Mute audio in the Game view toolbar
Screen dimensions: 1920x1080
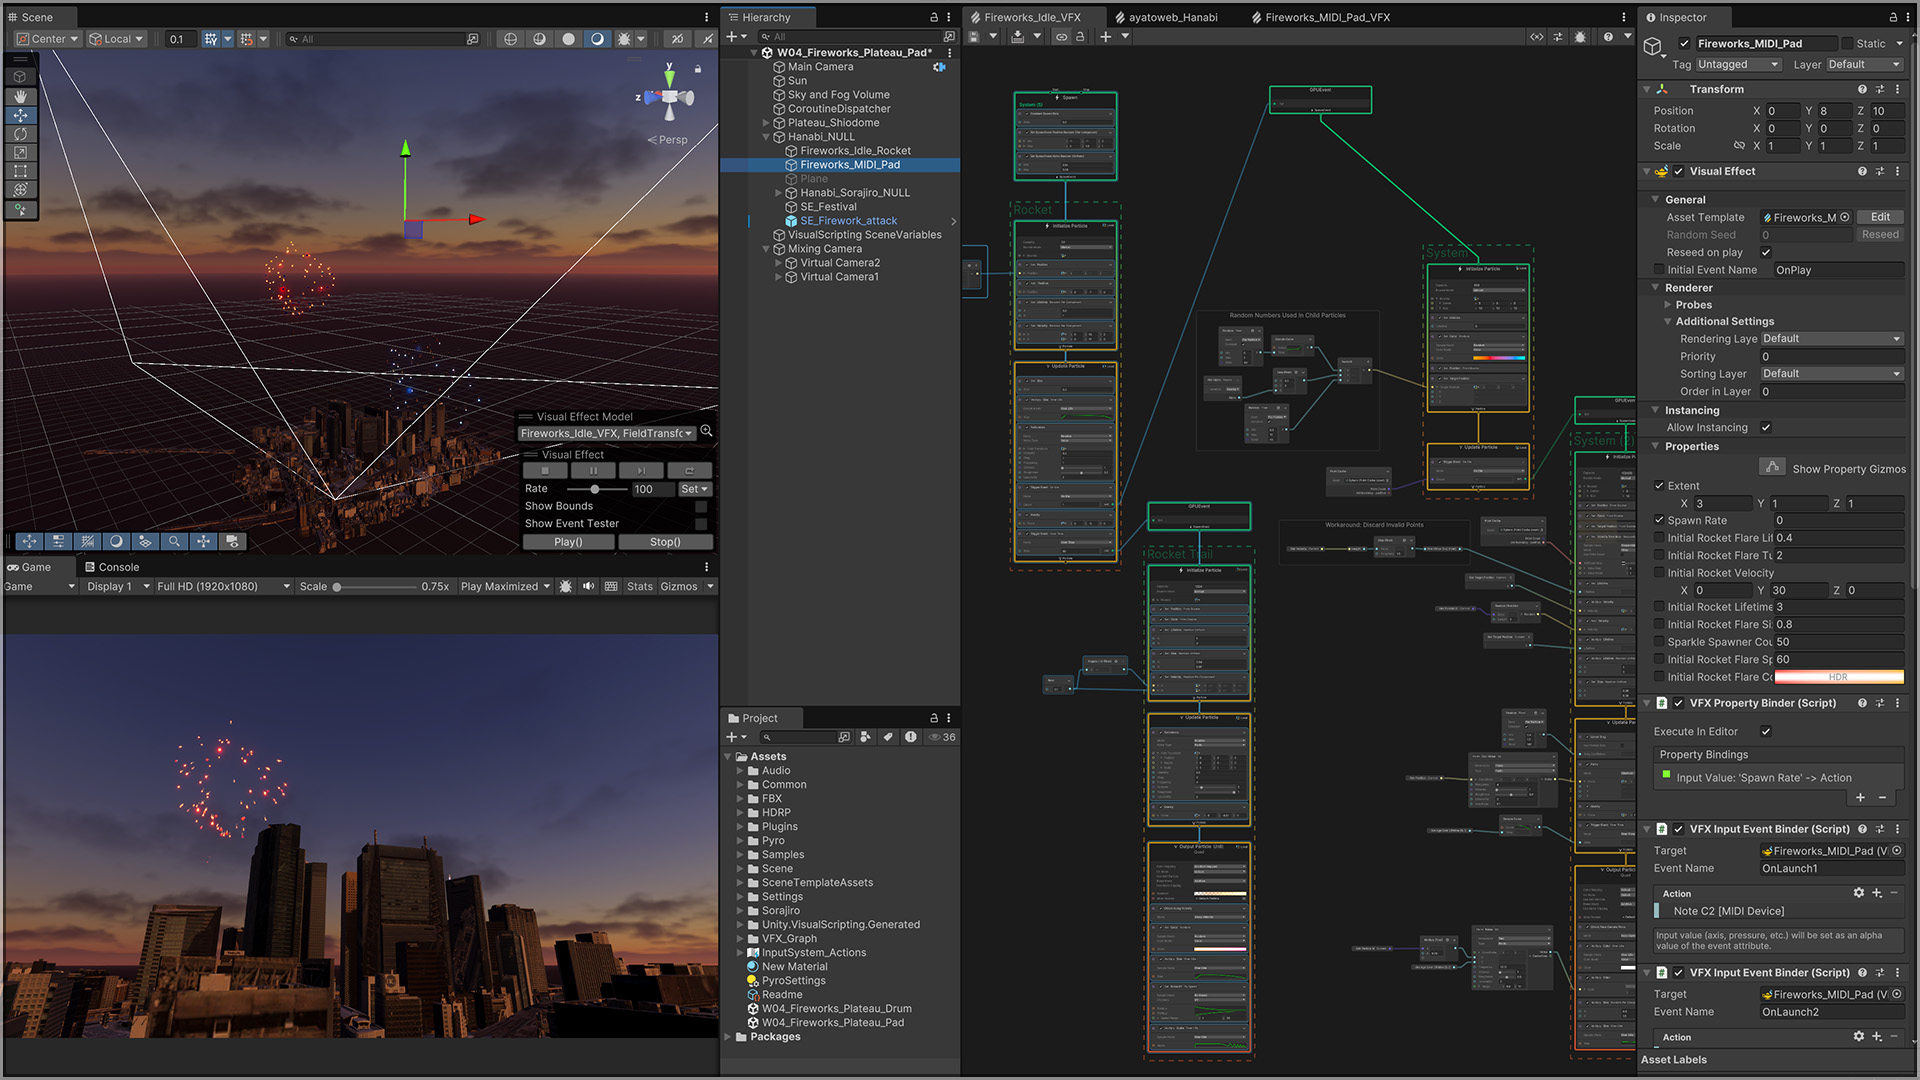[589, 587]
